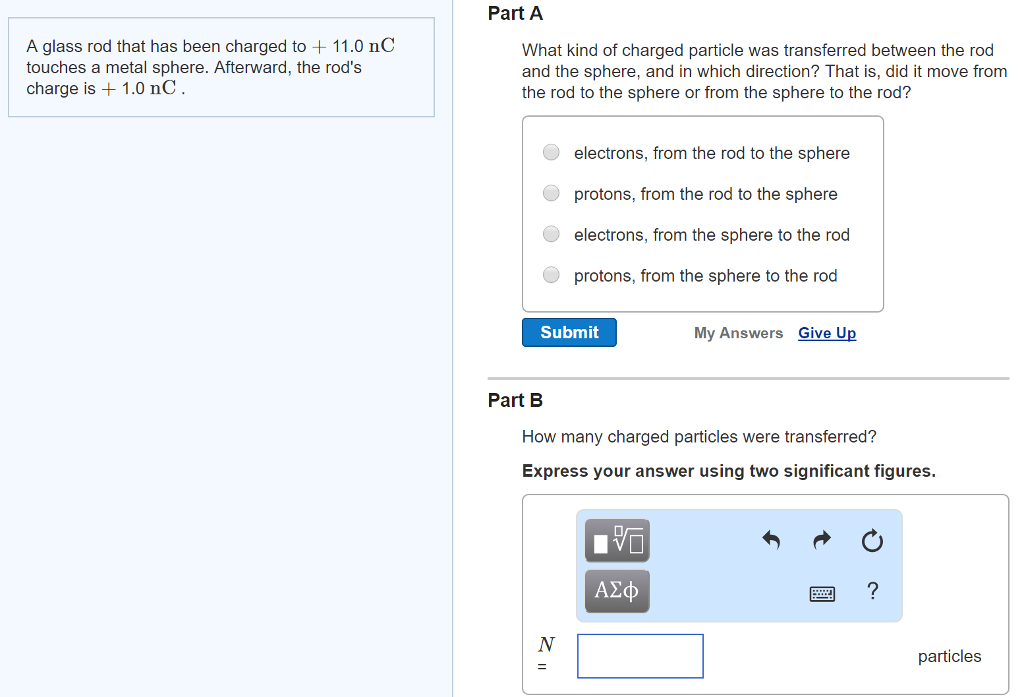Click the Part B heading
This screenshot has width=1024, height=697.
click(x=516, y=400)
